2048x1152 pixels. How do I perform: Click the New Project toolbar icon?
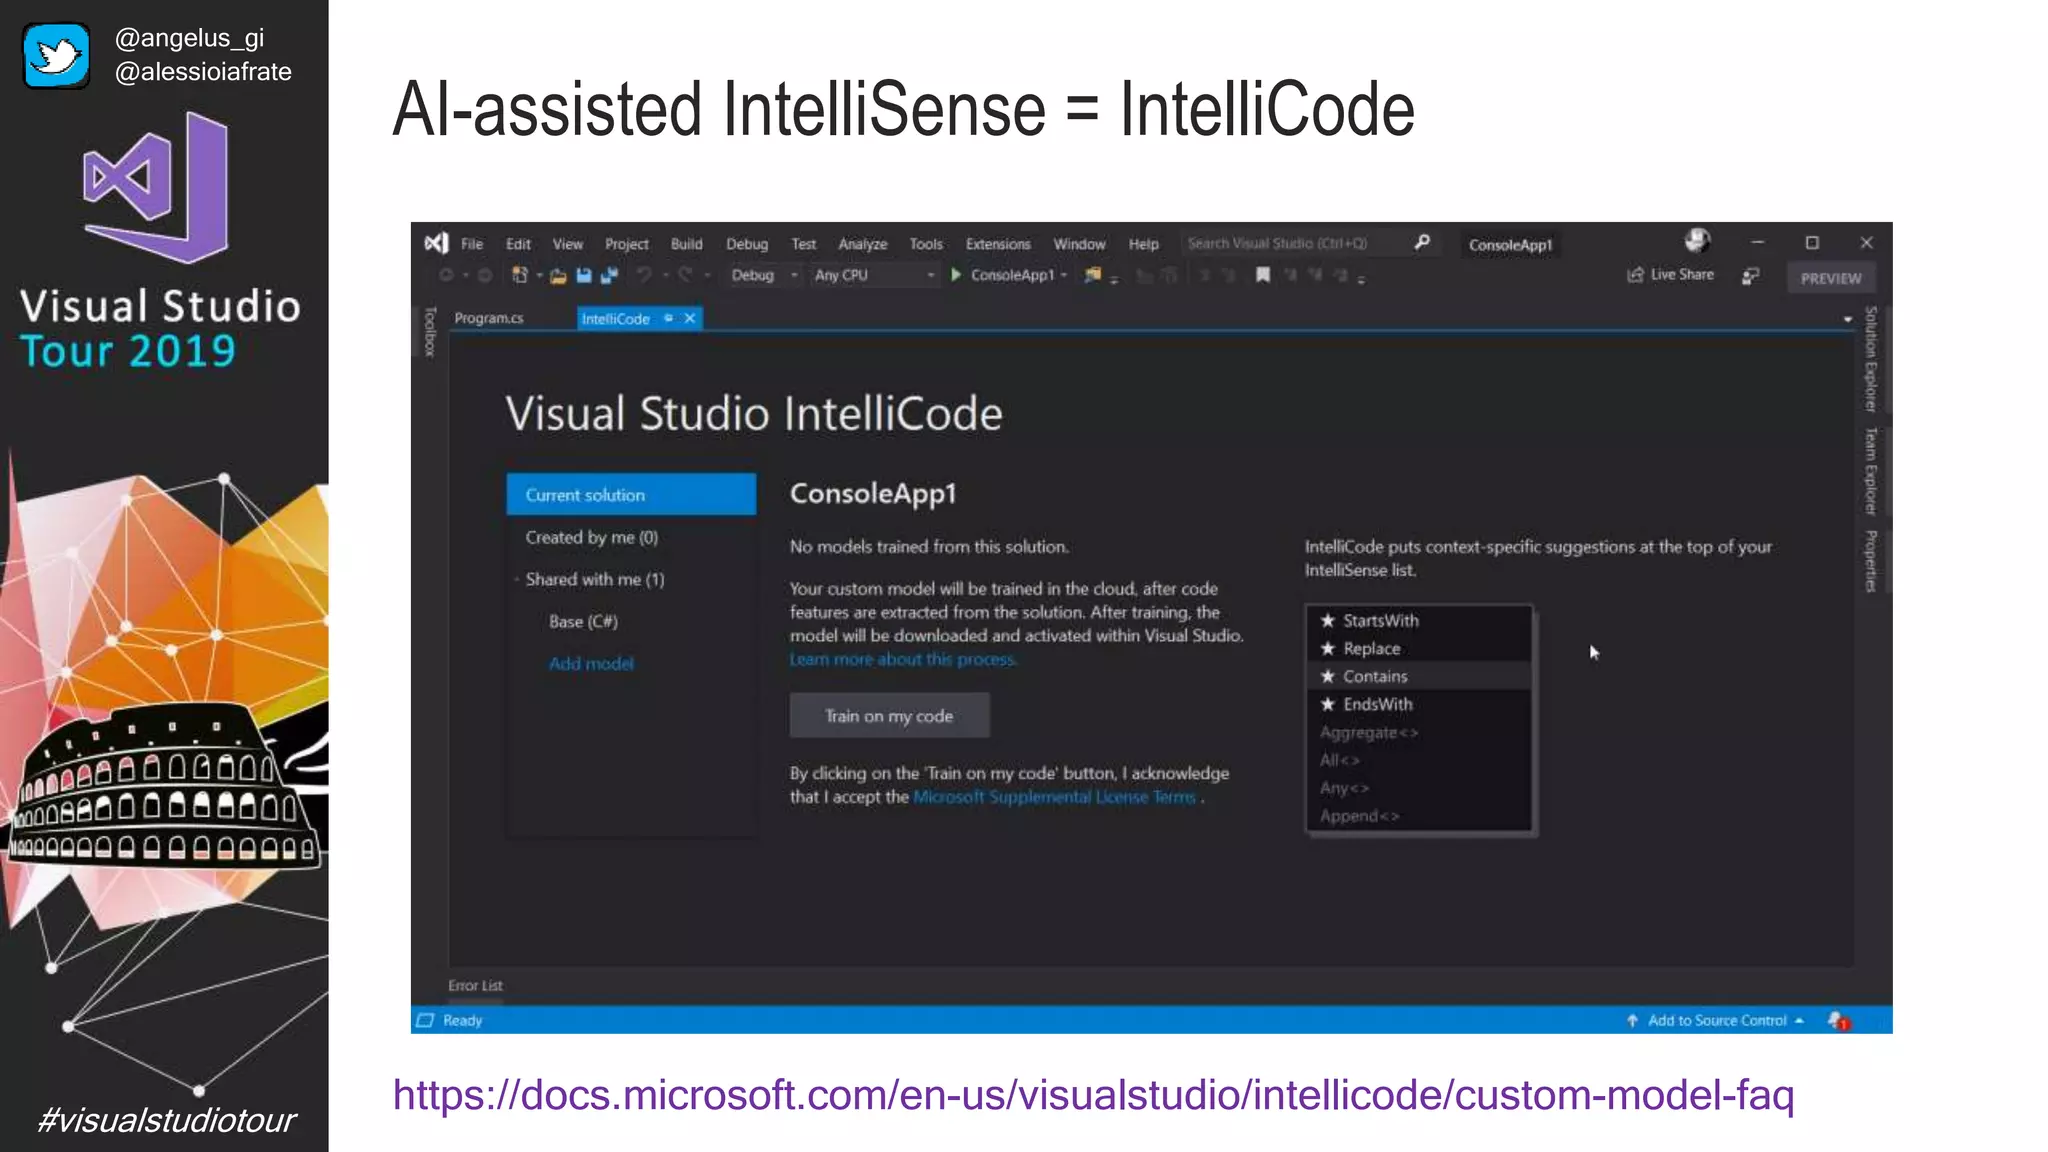520,275
